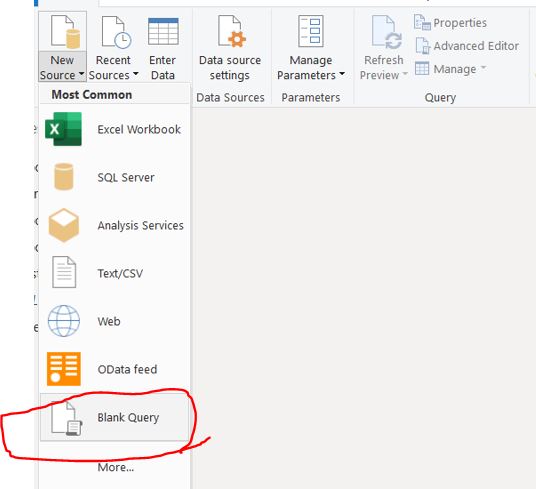Expand the Recent Sources dropdown arrow
Viewport: 536px width, 489px height.
click(135, 74)
